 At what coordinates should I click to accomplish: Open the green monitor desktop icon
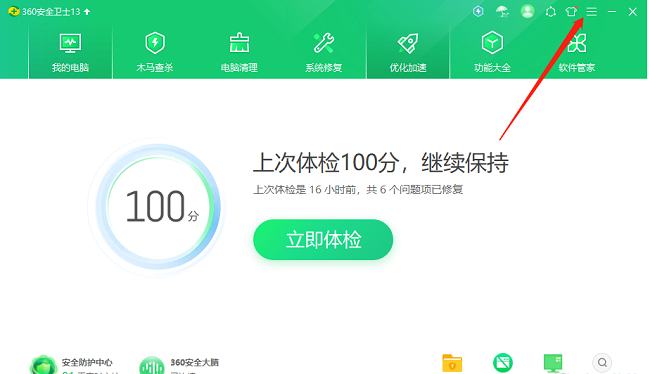[553, 363]
